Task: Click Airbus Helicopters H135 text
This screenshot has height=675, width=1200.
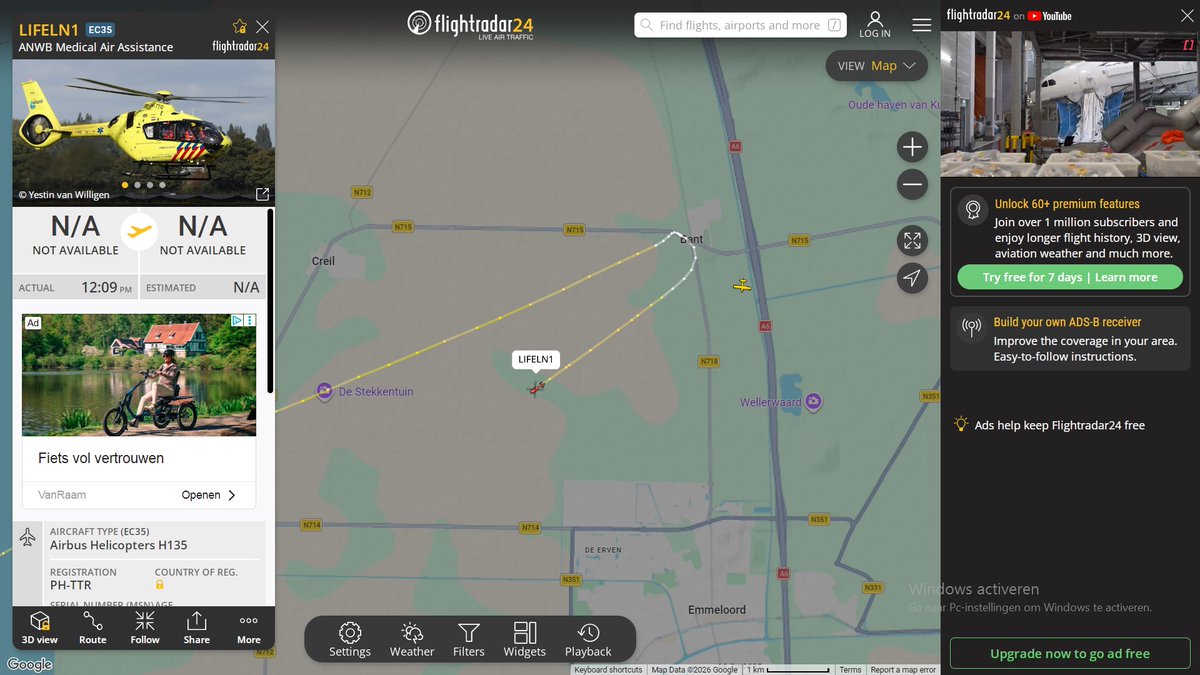Action: [119, 545]
